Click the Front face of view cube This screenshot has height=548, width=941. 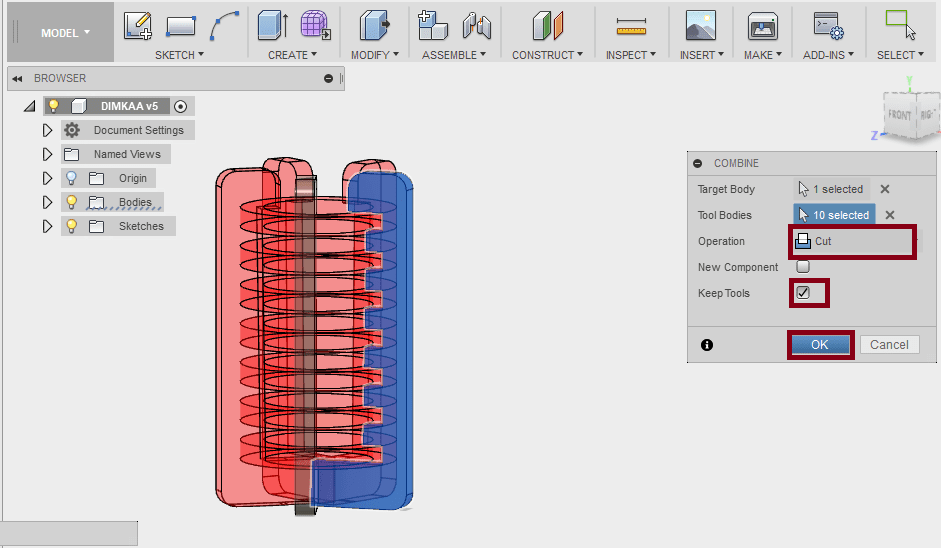899,115
